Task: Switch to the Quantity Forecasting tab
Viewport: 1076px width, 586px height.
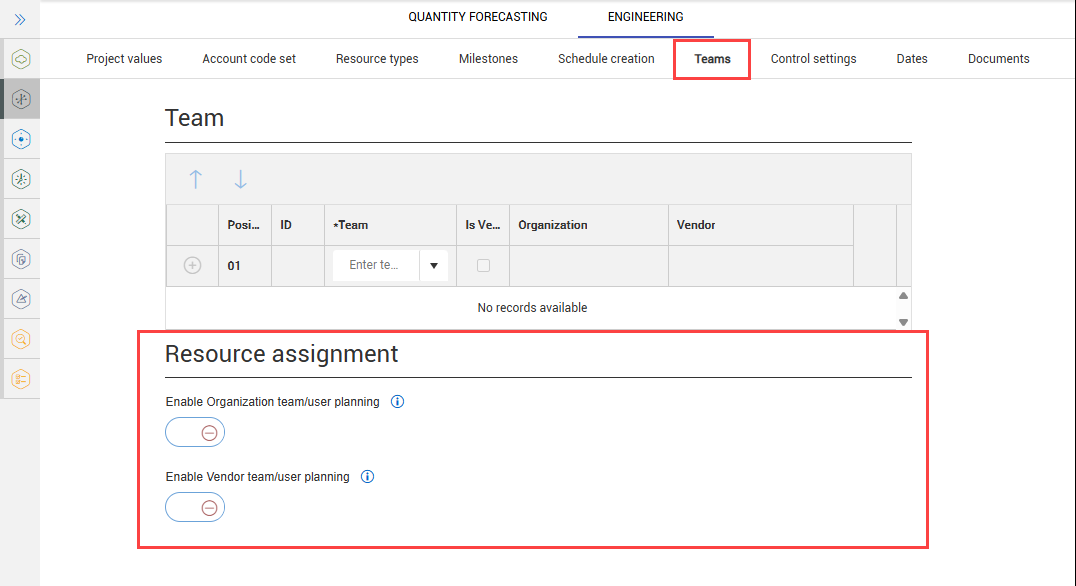Action: tap(477, 17)
